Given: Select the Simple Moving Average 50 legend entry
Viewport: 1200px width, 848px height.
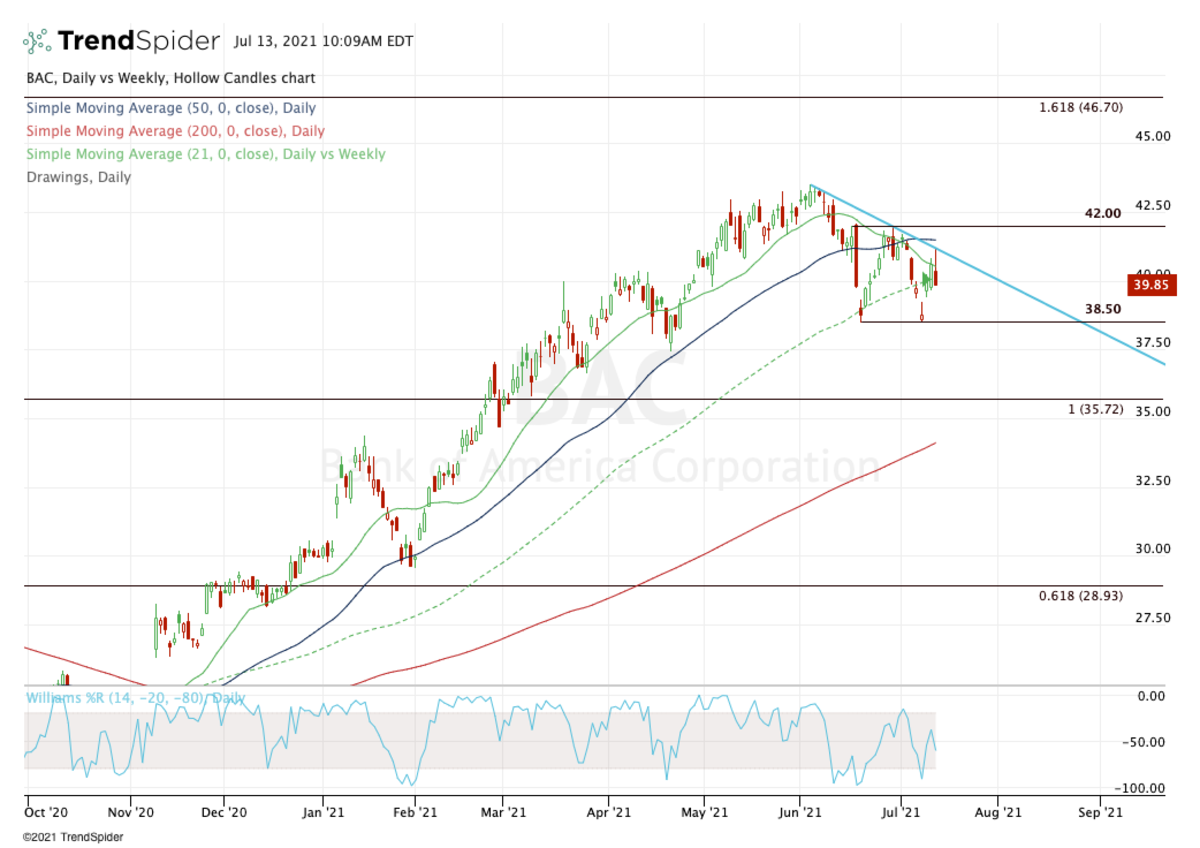Looking at the screenshot, I should pos(170,108).
